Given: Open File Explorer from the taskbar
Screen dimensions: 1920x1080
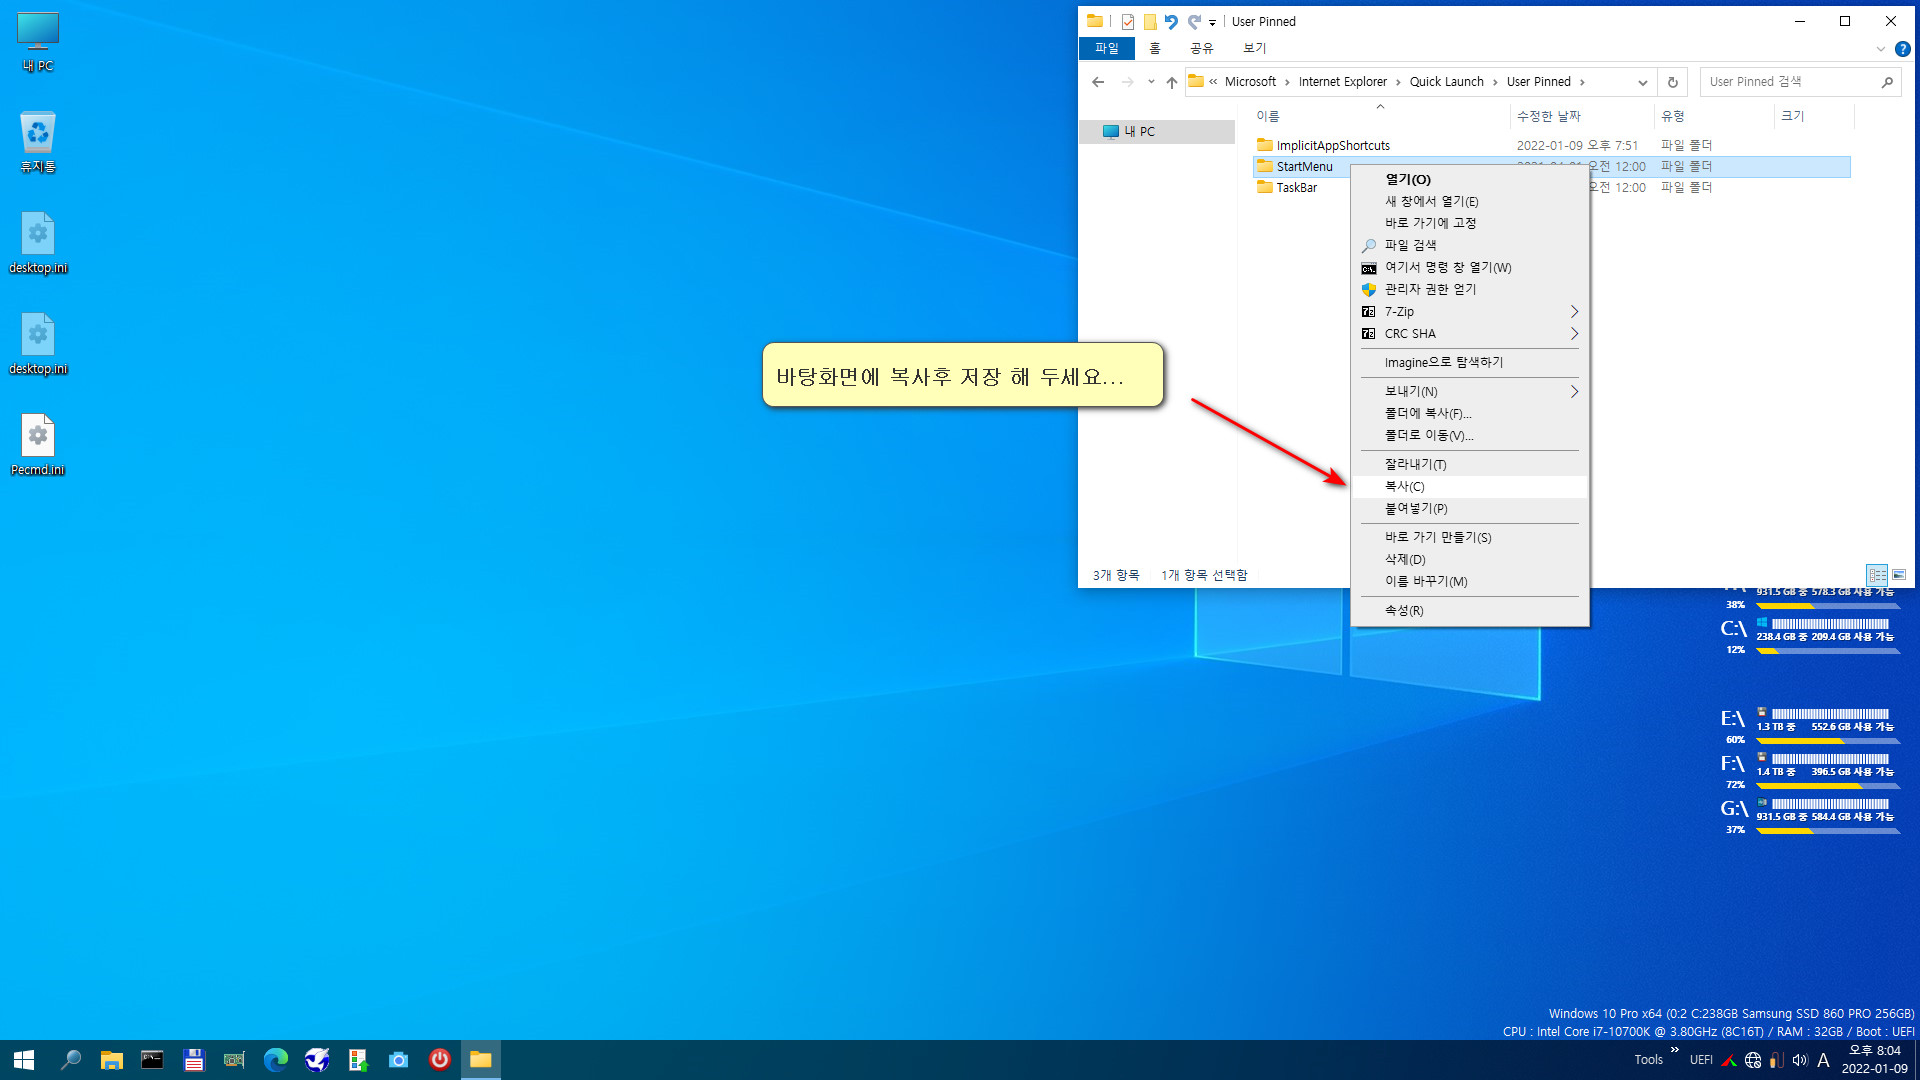Looking at the screenshot, I should 111,1060.
